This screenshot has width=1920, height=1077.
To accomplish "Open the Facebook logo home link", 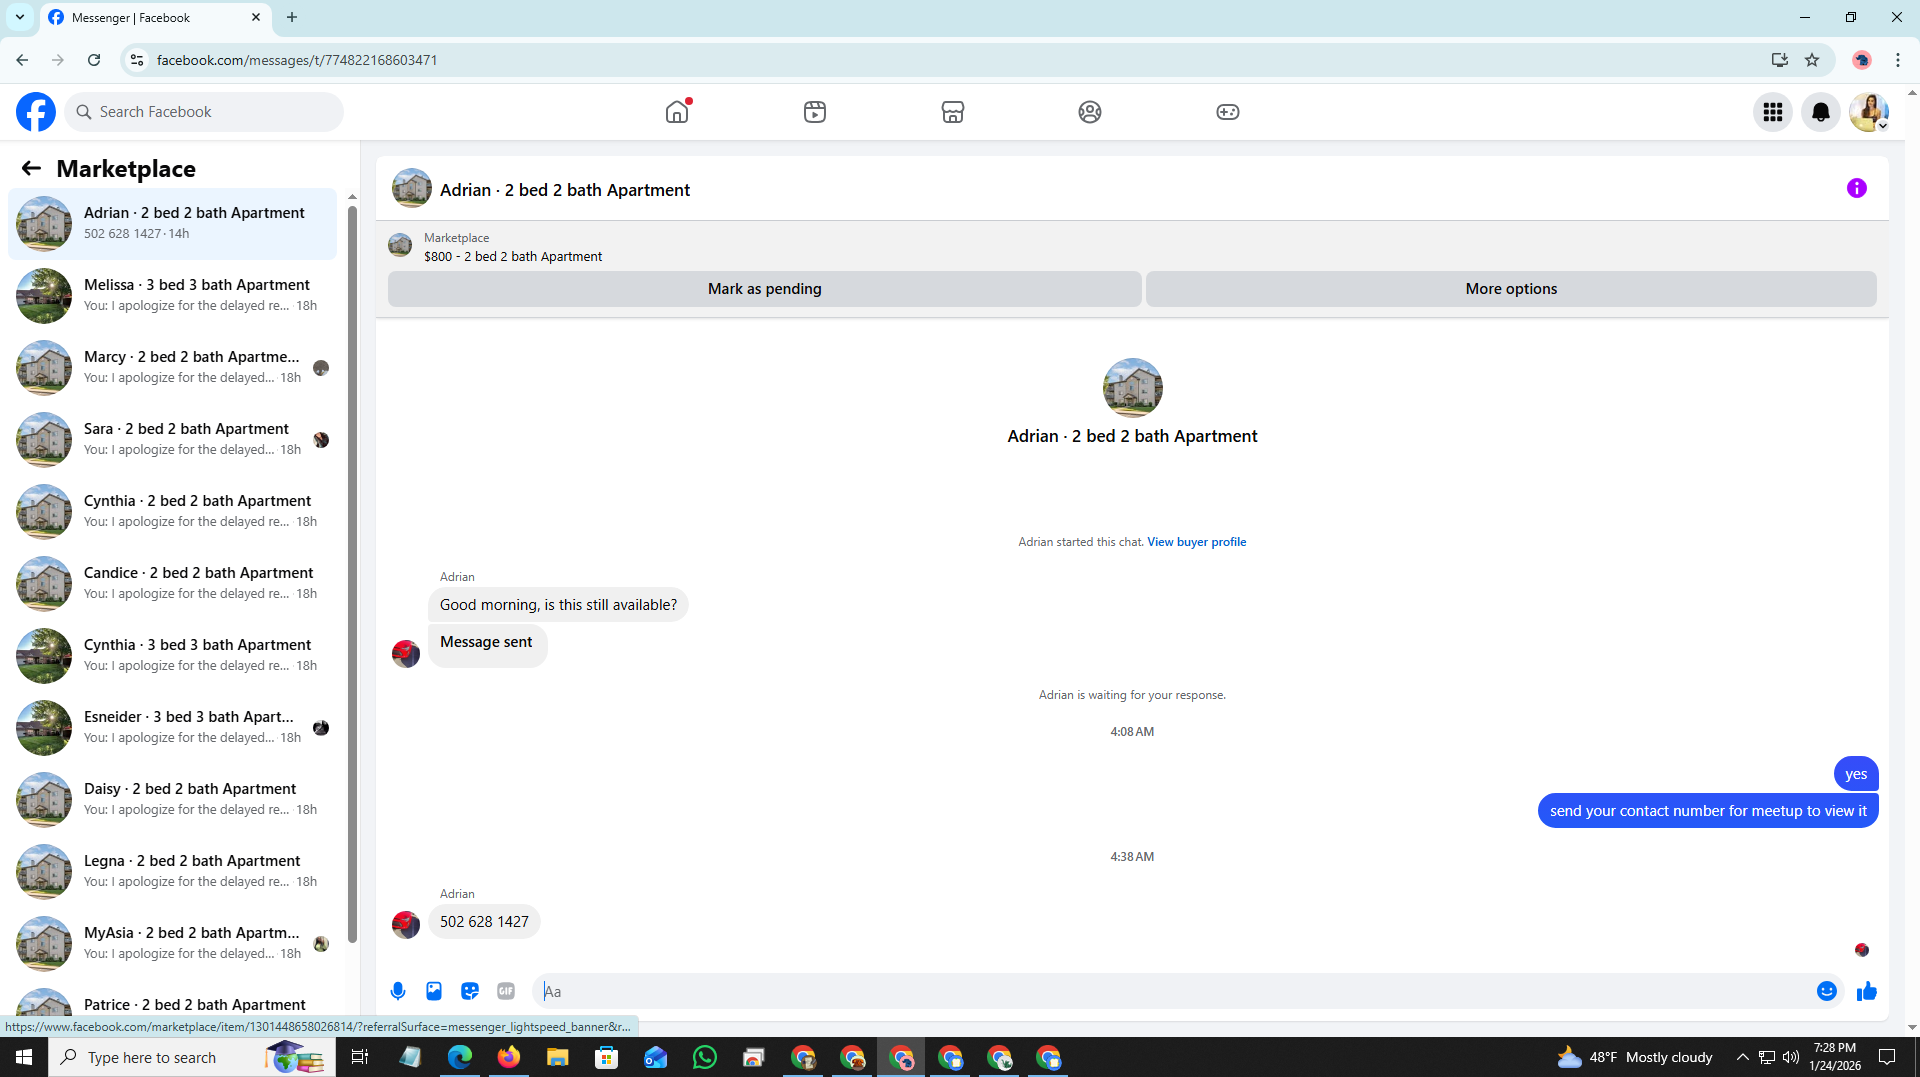I will point(36,112).
